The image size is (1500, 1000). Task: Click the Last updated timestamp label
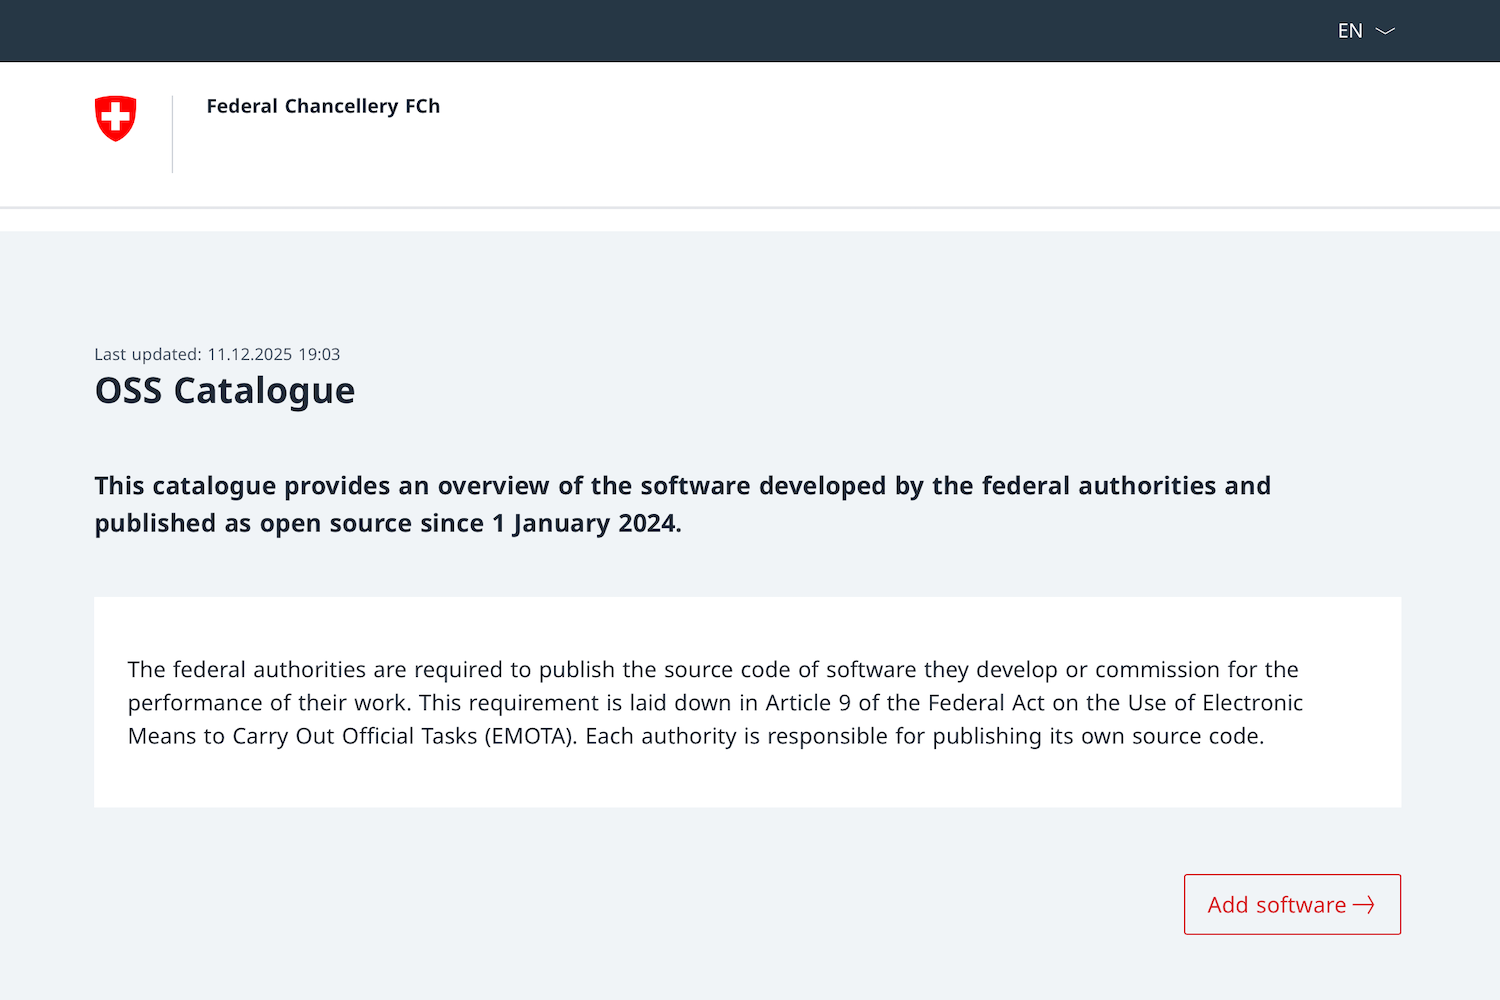point(147,354)
